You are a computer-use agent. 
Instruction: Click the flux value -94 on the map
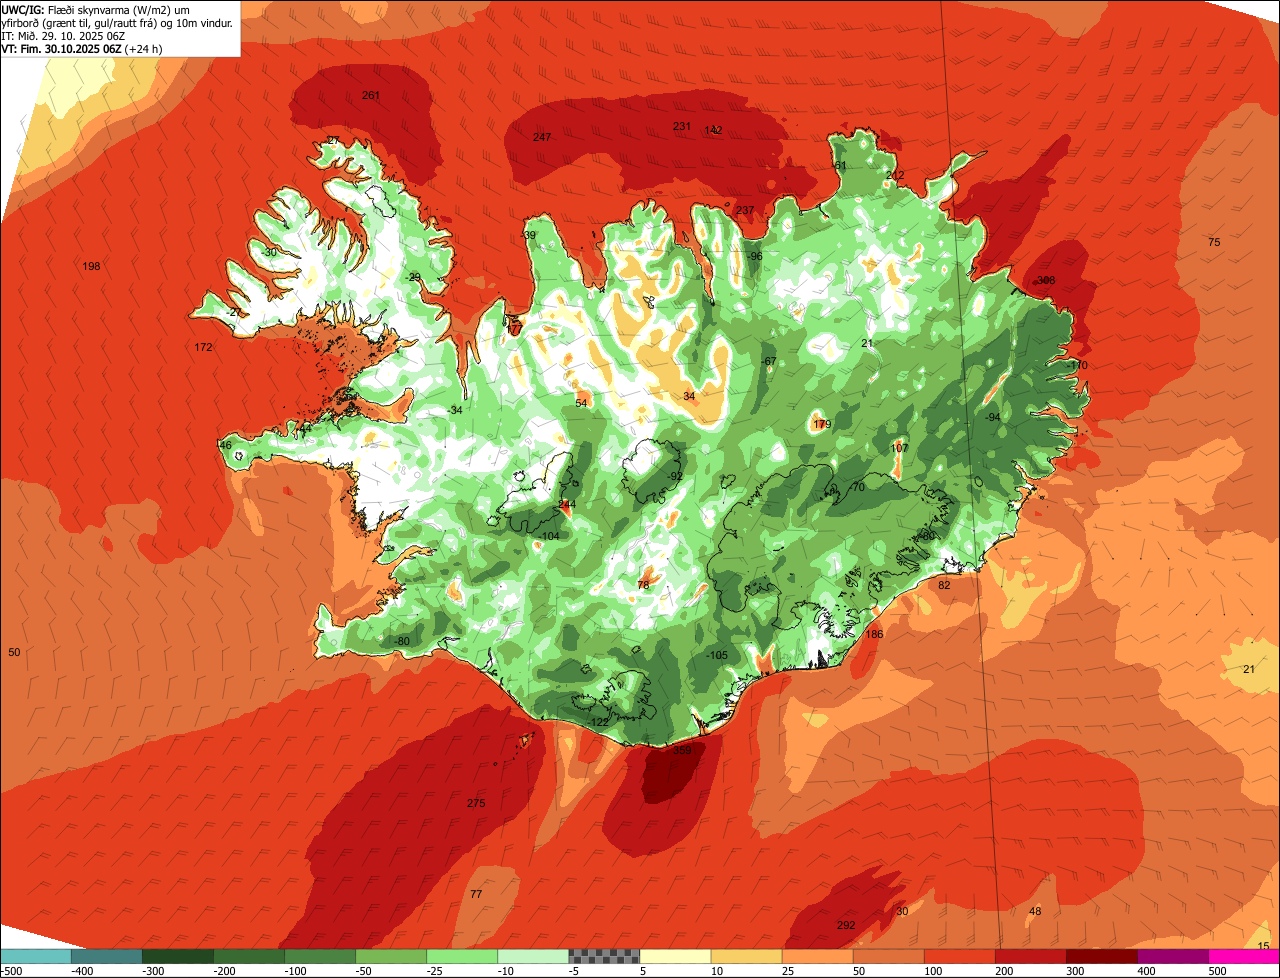tap(992, 417)
